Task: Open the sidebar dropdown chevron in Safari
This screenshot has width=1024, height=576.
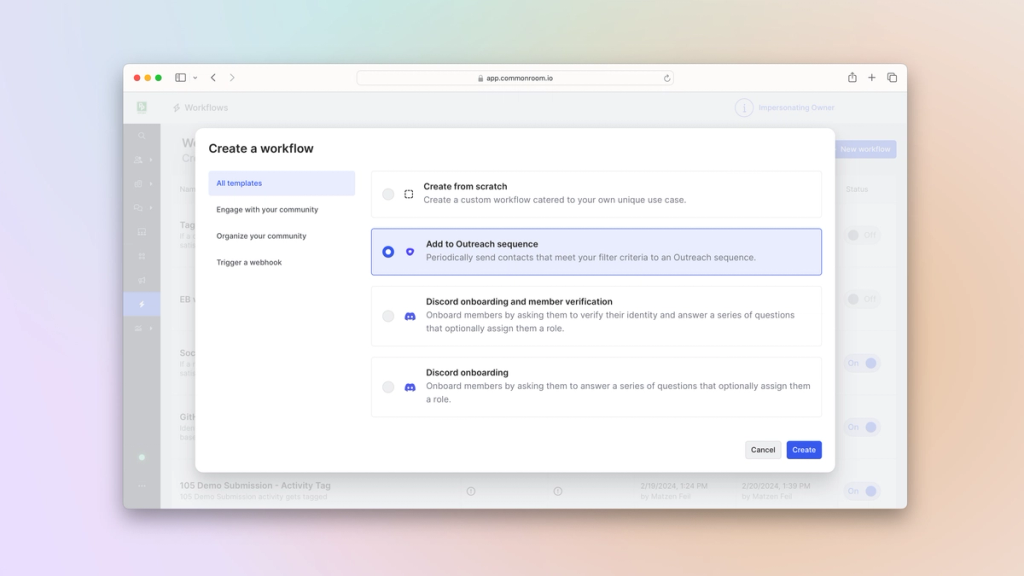Action: pyautogui.click(x=195, y=78)
